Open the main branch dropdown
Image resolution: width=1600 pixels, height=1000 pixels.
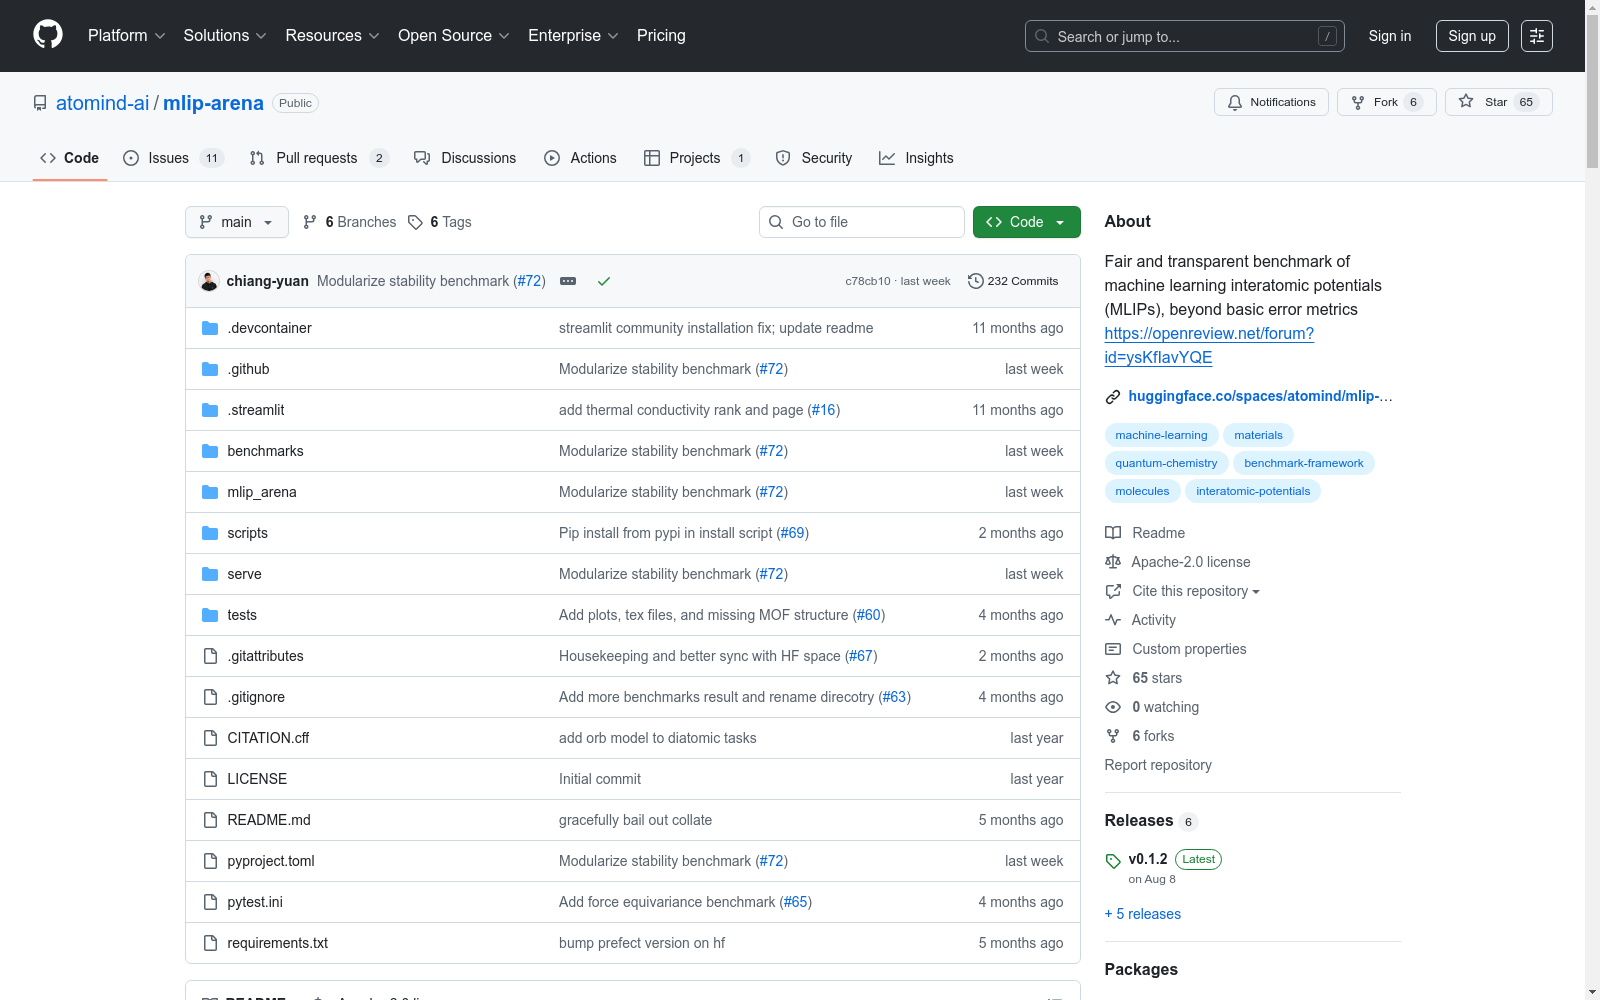237,222
